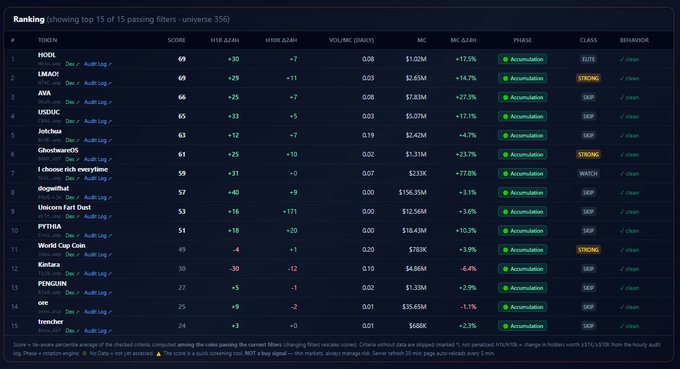Click the Ranking section title
This screenshot has height=369, width=680.
point(29,20)
